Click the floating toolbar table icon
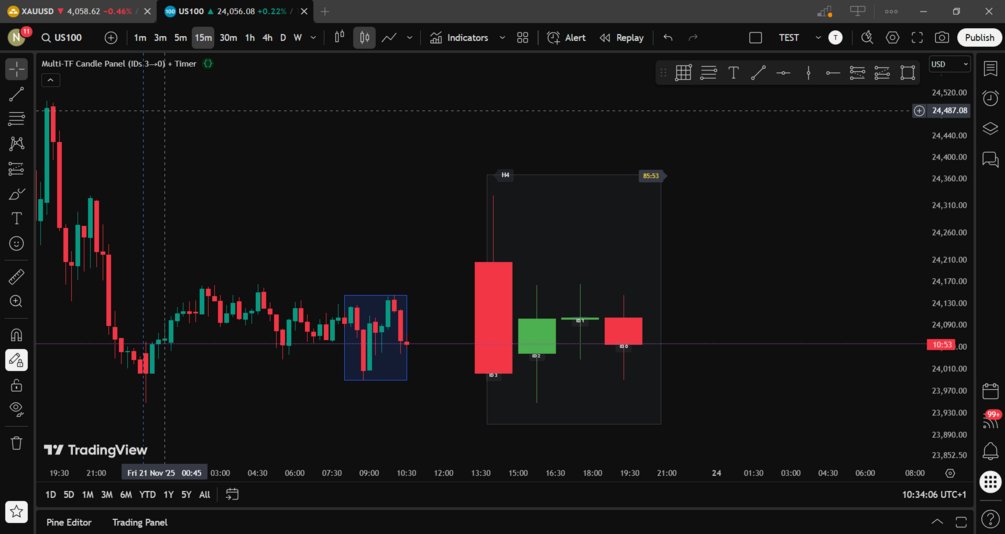This screenshot has width=1005, height=534. click(x=683, y=73)
